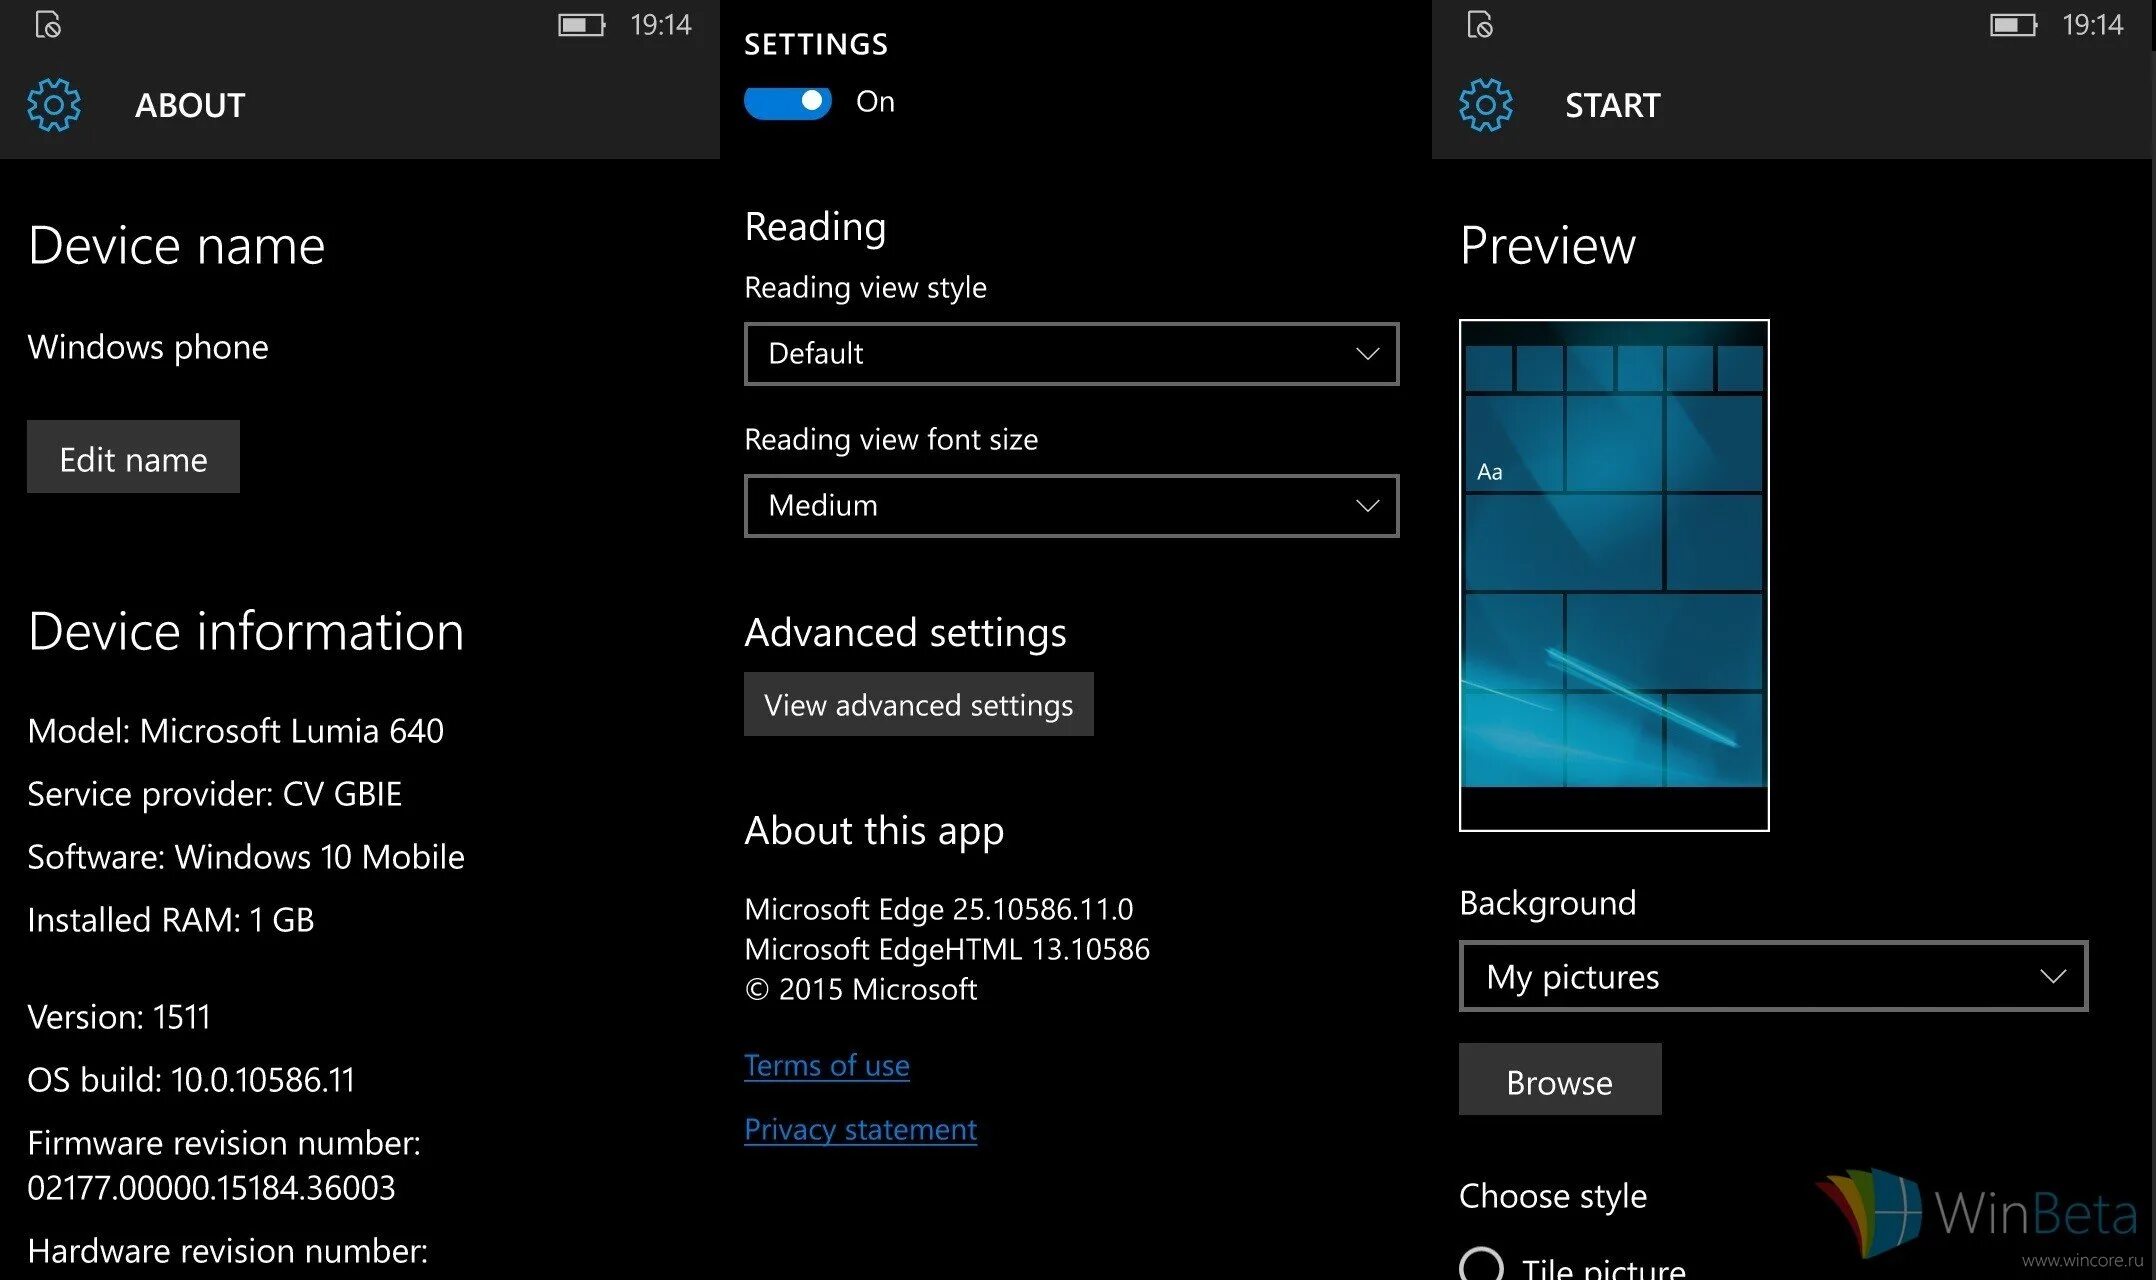Click View advanced settings
This screenshot has height=1280, width=2156.
[918, 704]
